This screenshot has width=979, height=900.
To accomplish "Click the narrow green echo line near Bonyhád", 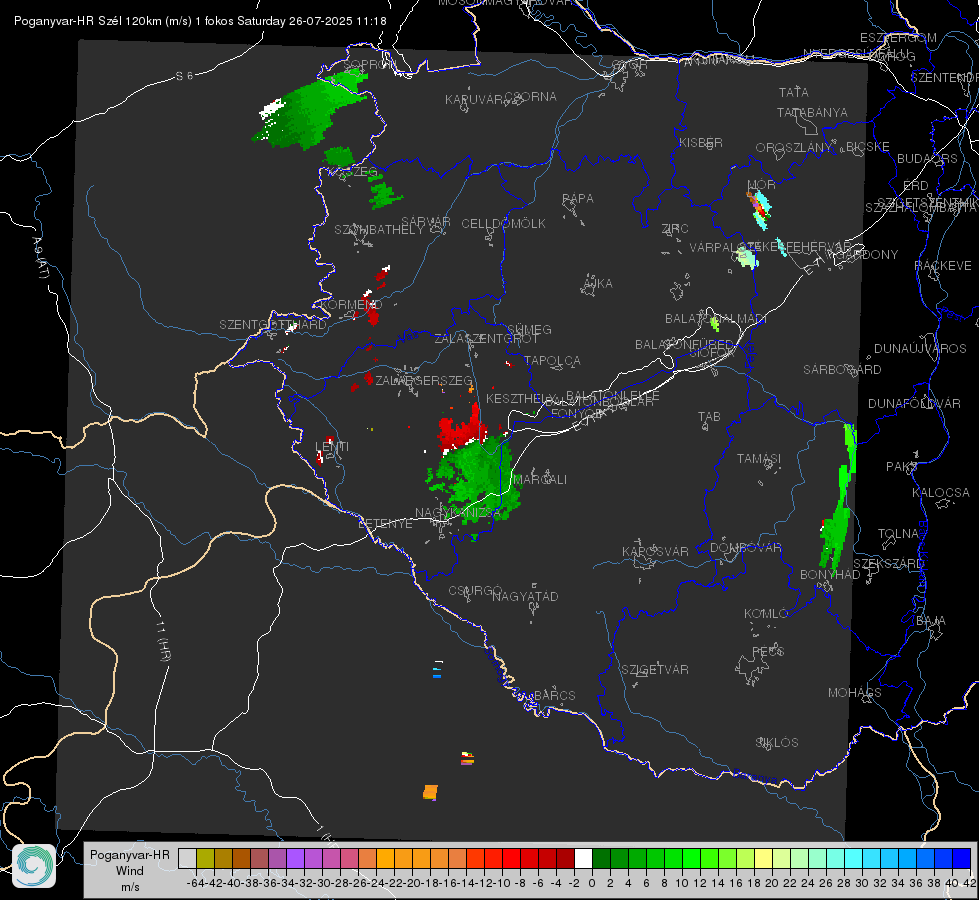I will coord(839,497).
